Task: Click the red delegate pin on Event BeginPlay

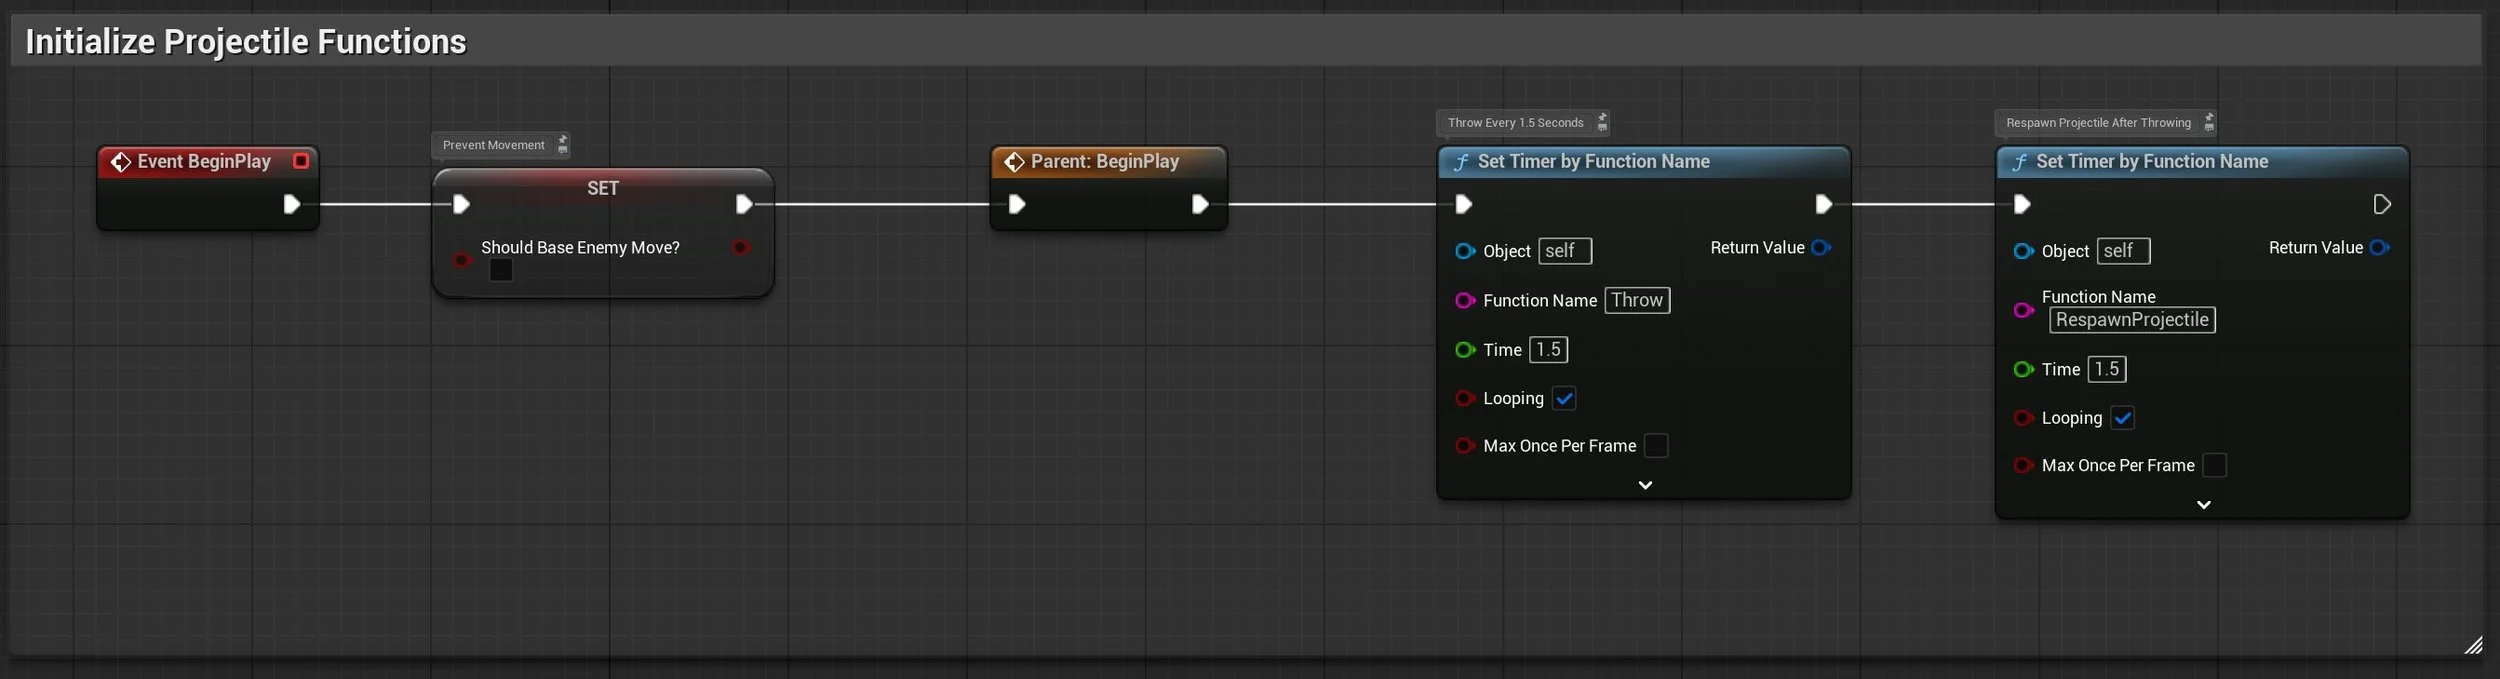Action: pyautogui.click(x=300, y=161)
